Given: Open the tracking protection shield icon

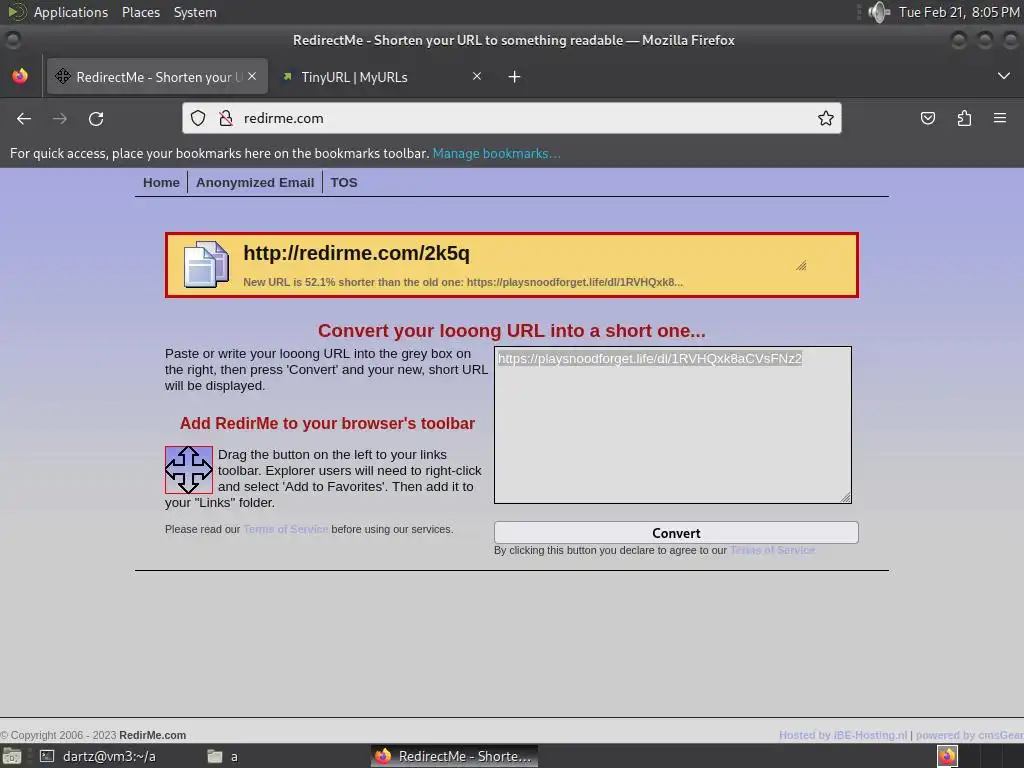Looking at the screenshot, I should [x=198, y=118].
